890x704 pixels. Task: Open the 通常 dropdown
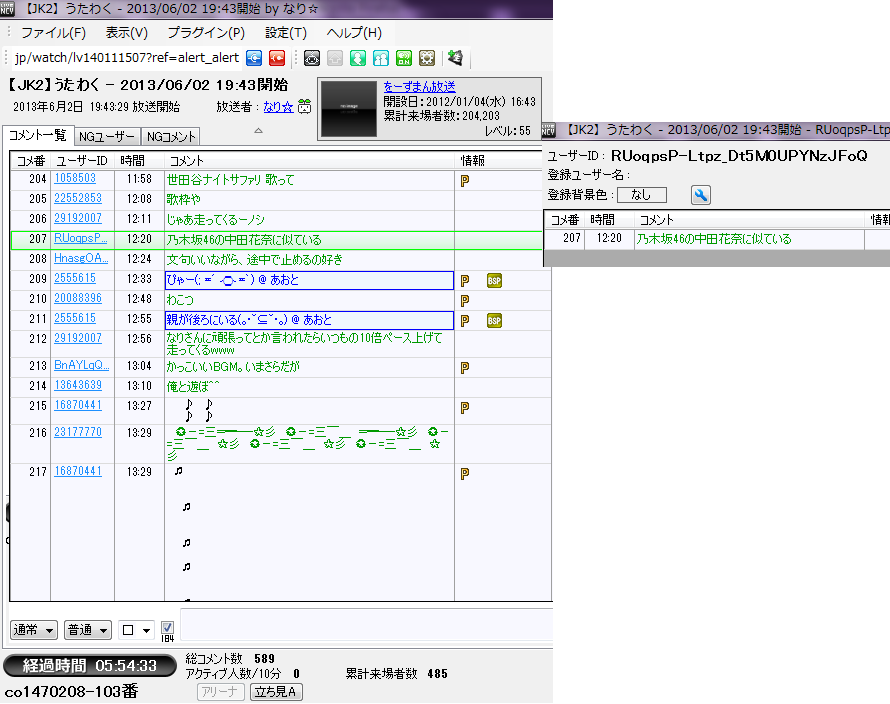(33, 630)
